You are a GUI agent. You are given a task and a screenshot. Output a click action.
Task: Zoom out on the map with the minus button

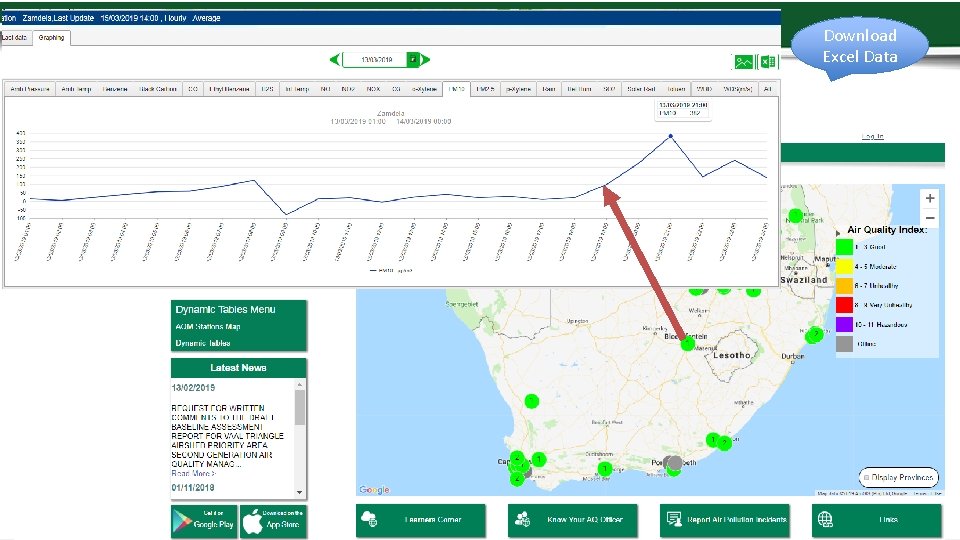(929, 217)
